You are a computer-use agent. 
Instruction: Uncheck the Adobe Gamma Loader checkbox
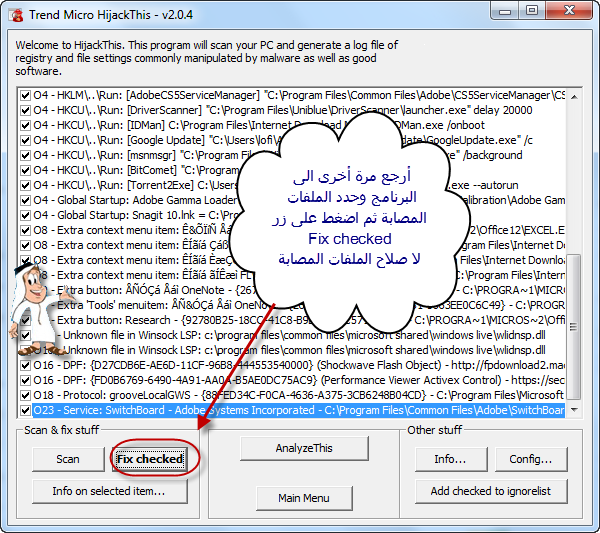tap(25, 200)
